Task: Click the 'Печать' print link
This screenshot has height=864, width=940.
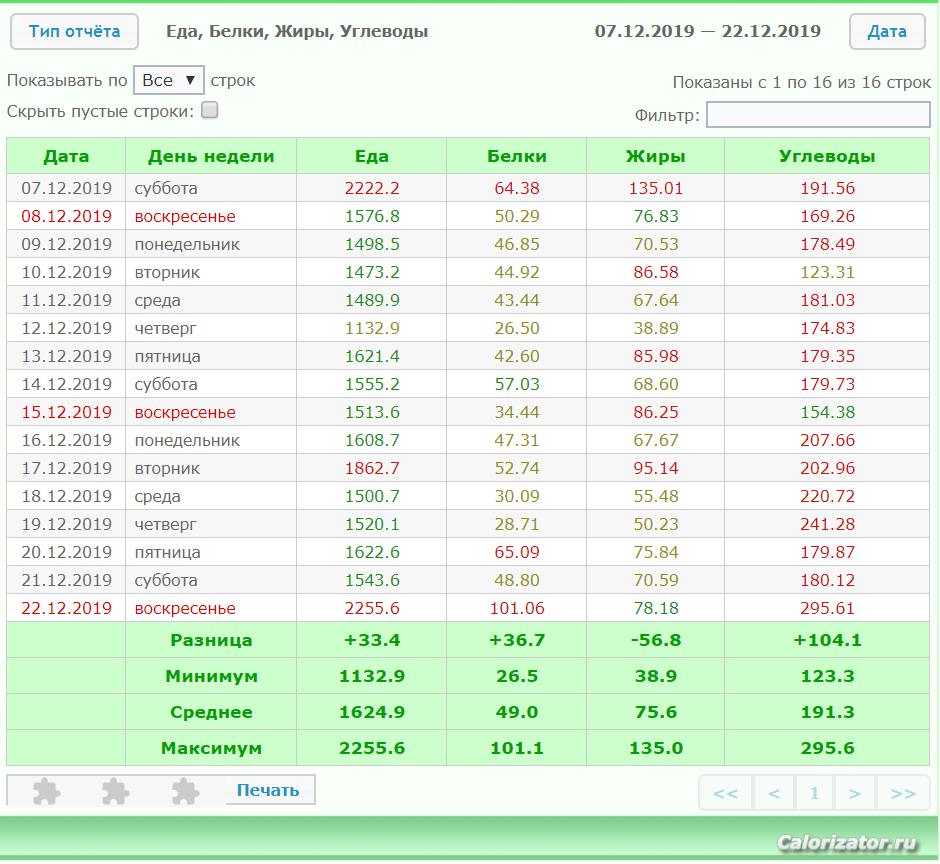Action: click(268, 790)
